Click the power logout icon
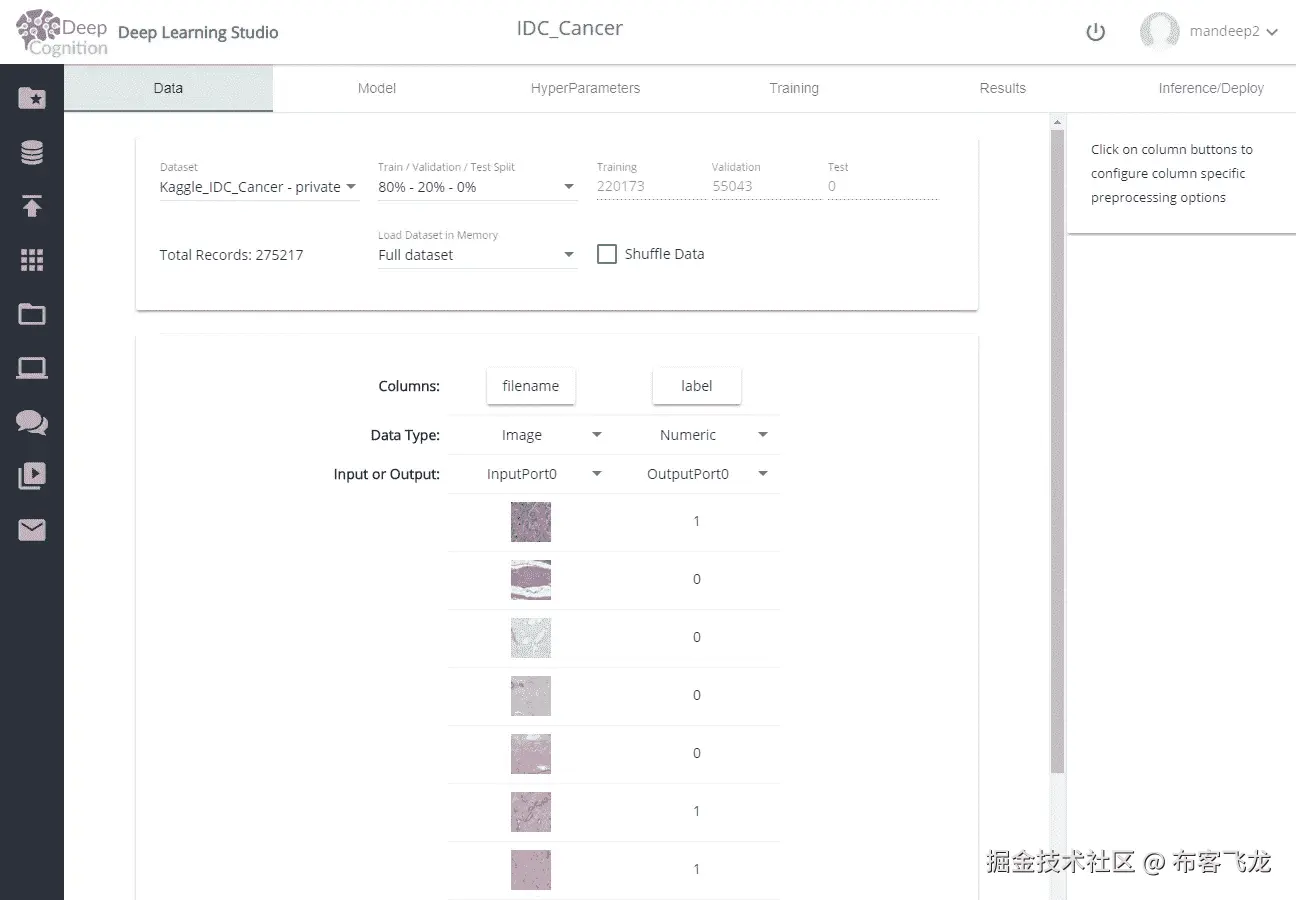Image resolution: width=1296 pixels, height=900 pixels. pyautogui.click(x=1096, y=32)
